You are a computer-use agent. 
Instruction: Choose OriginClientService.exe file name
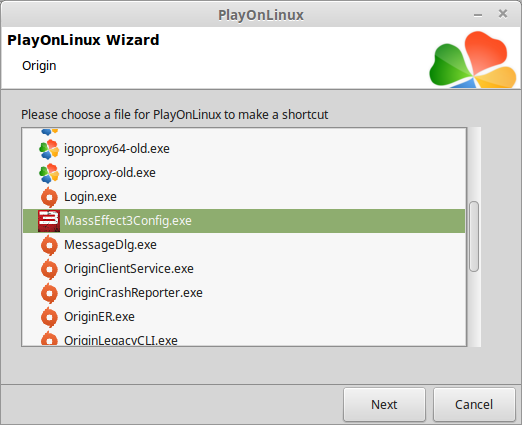(x=129, y=269)
